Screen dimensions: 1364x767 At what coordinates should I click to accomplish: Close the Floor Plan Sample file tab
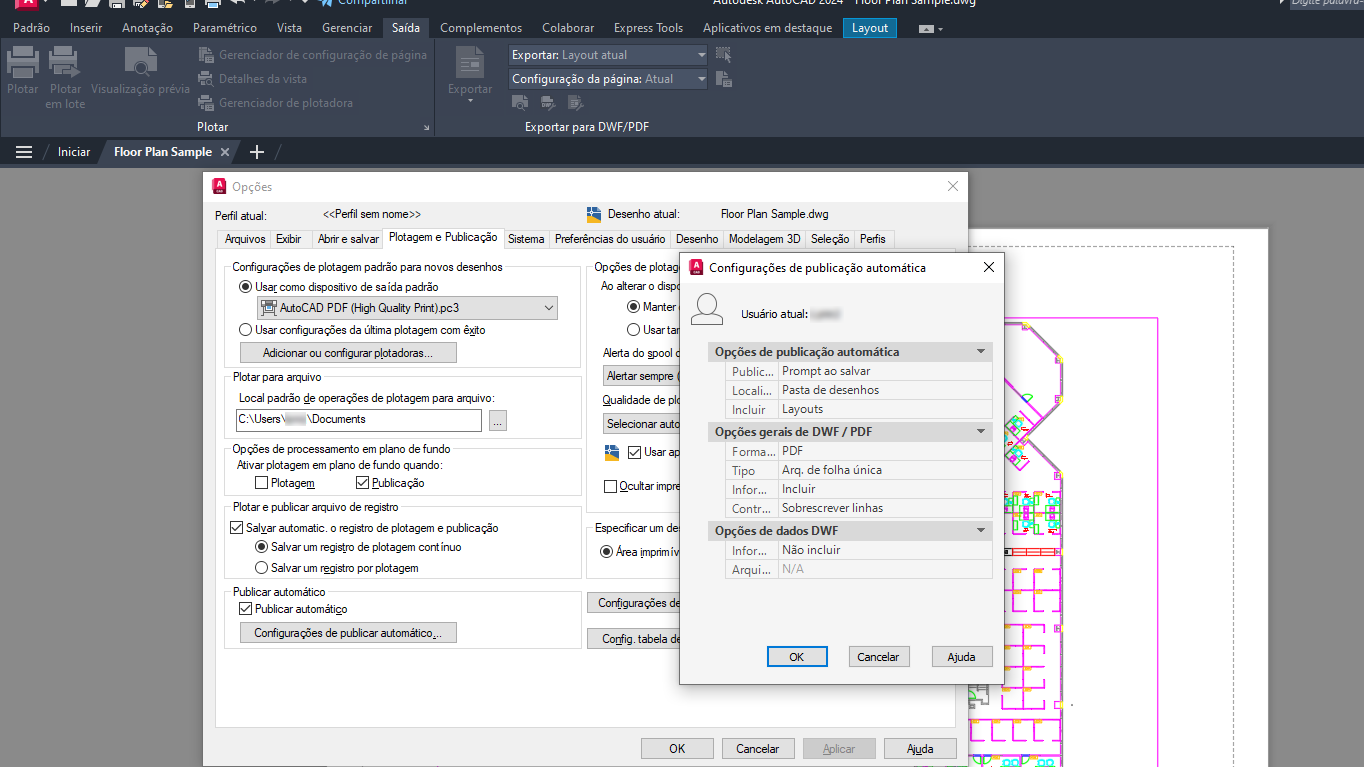tap(225, 152)
